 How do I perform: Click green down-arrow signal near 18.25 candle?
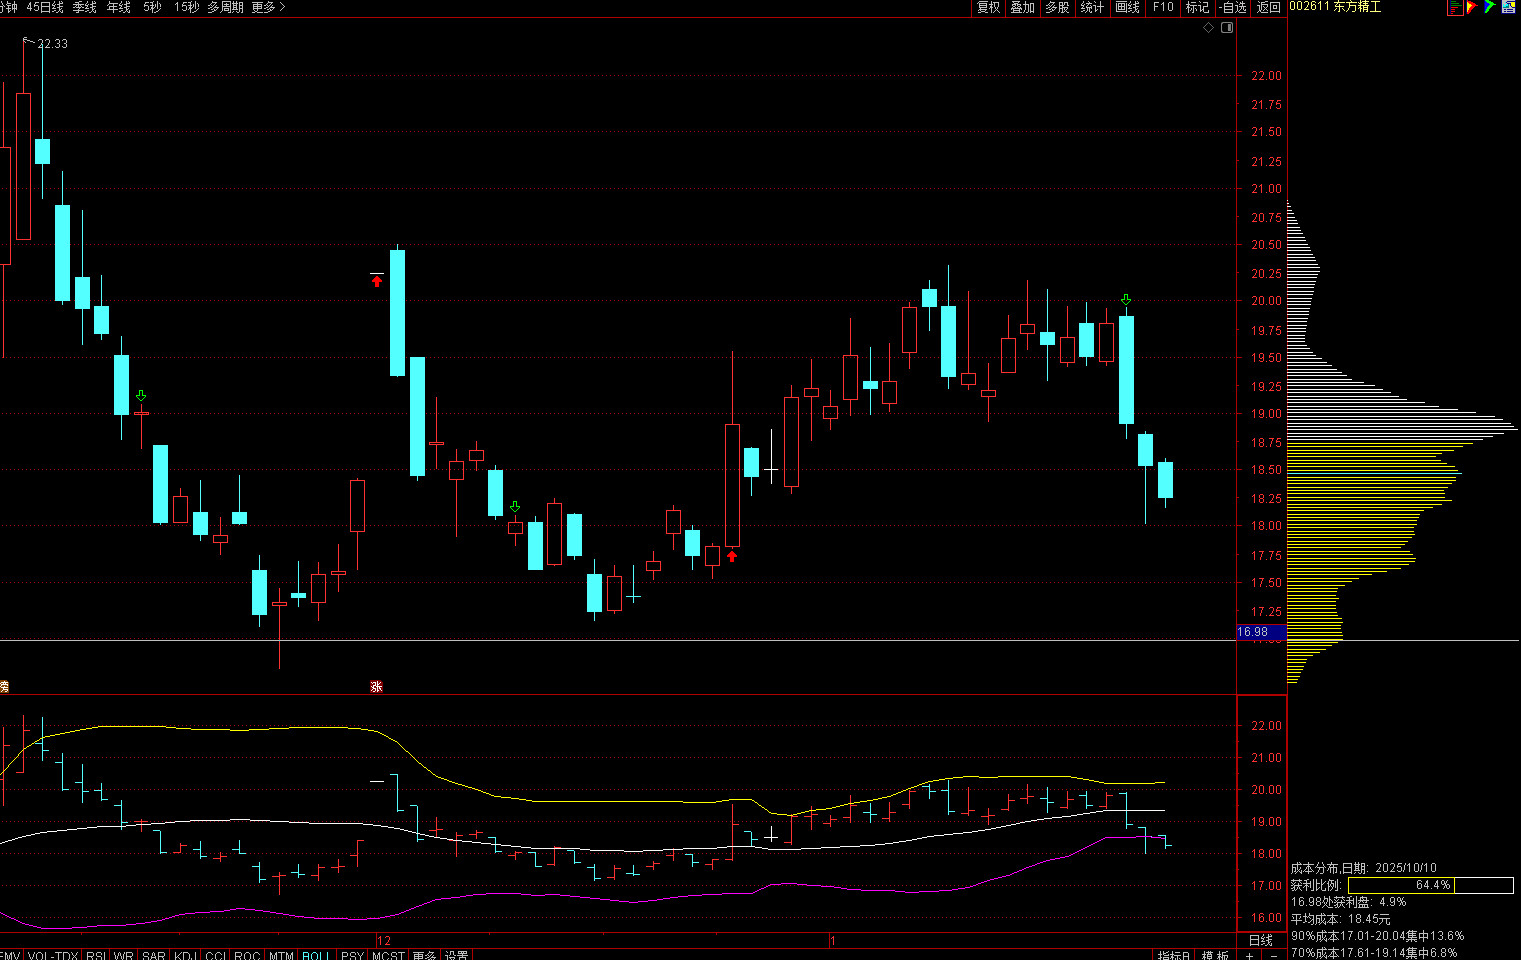coord(515,507)
